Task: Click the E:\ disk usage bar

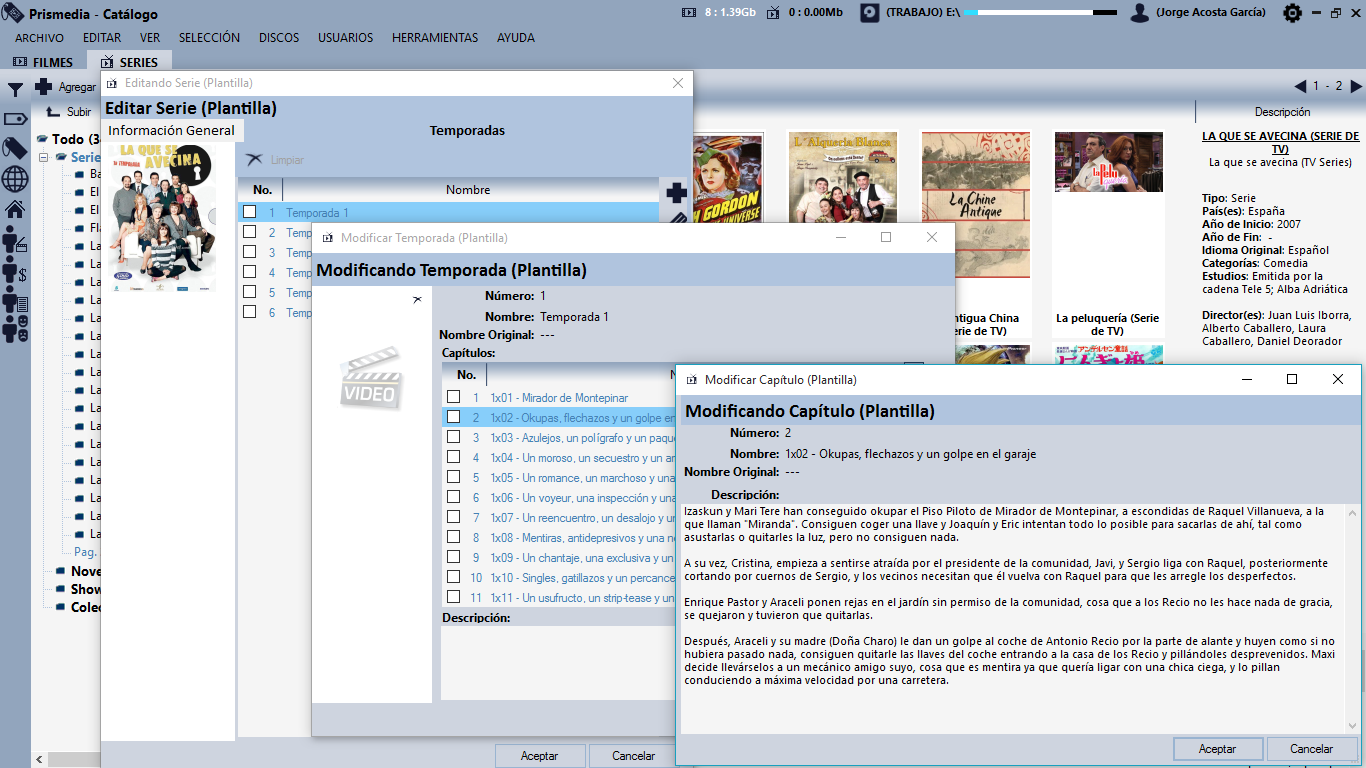Action: point(1046,13)
